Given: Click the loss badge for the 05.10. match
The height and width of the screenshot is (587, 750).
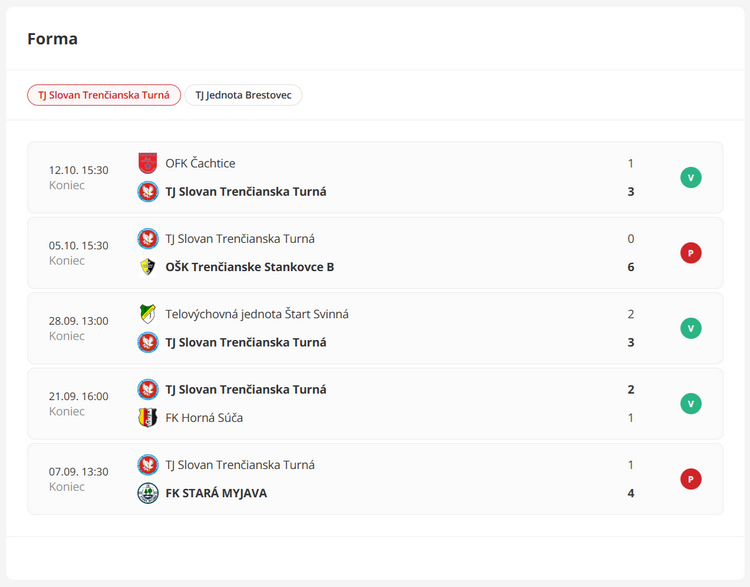Looking at the screenshot, I should [x=690, y=253].
